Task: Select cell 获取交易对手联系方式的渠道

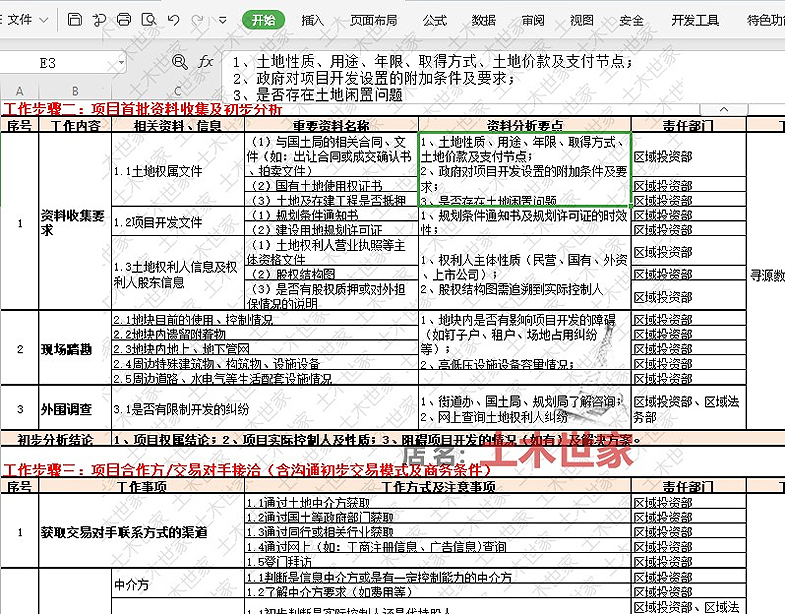Action: [142, 532]
